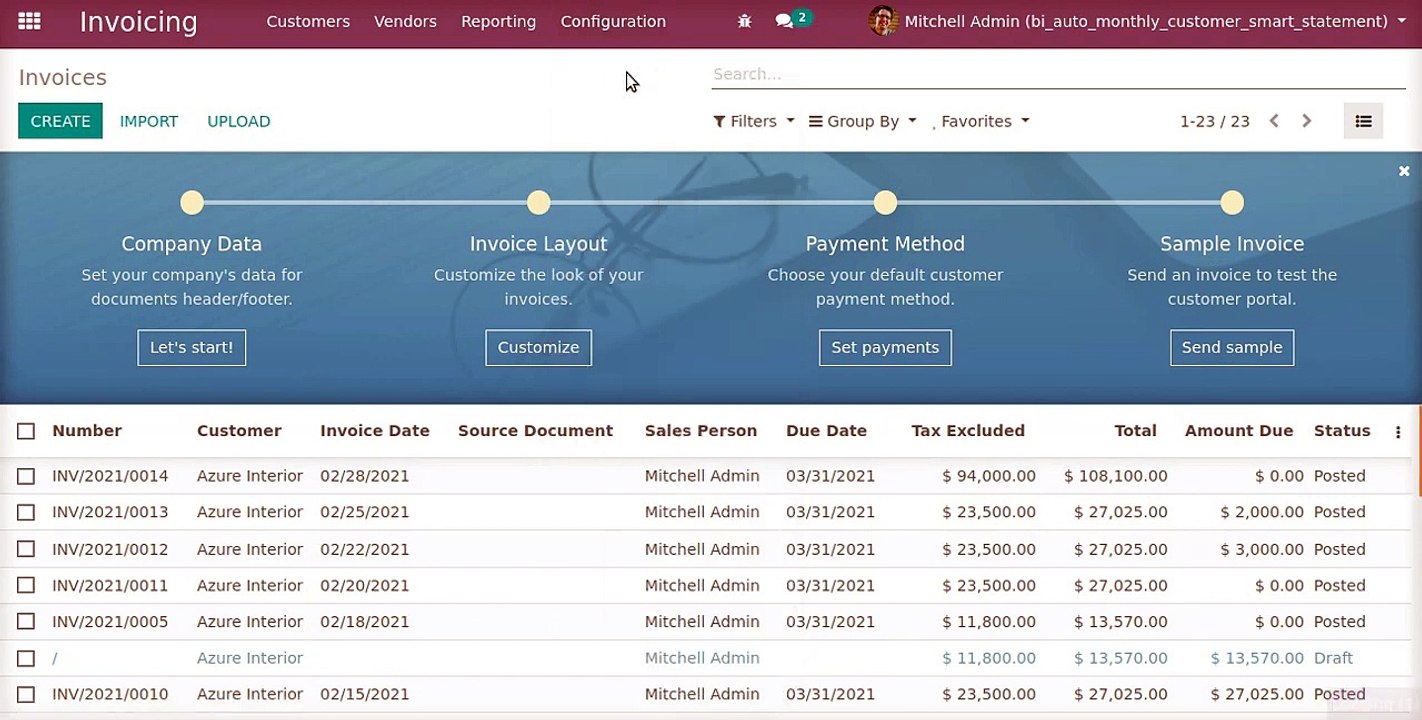Screen dimensions: 1422x720
Task: Open invoice INV/2021/0010
Action: [110, 694]
